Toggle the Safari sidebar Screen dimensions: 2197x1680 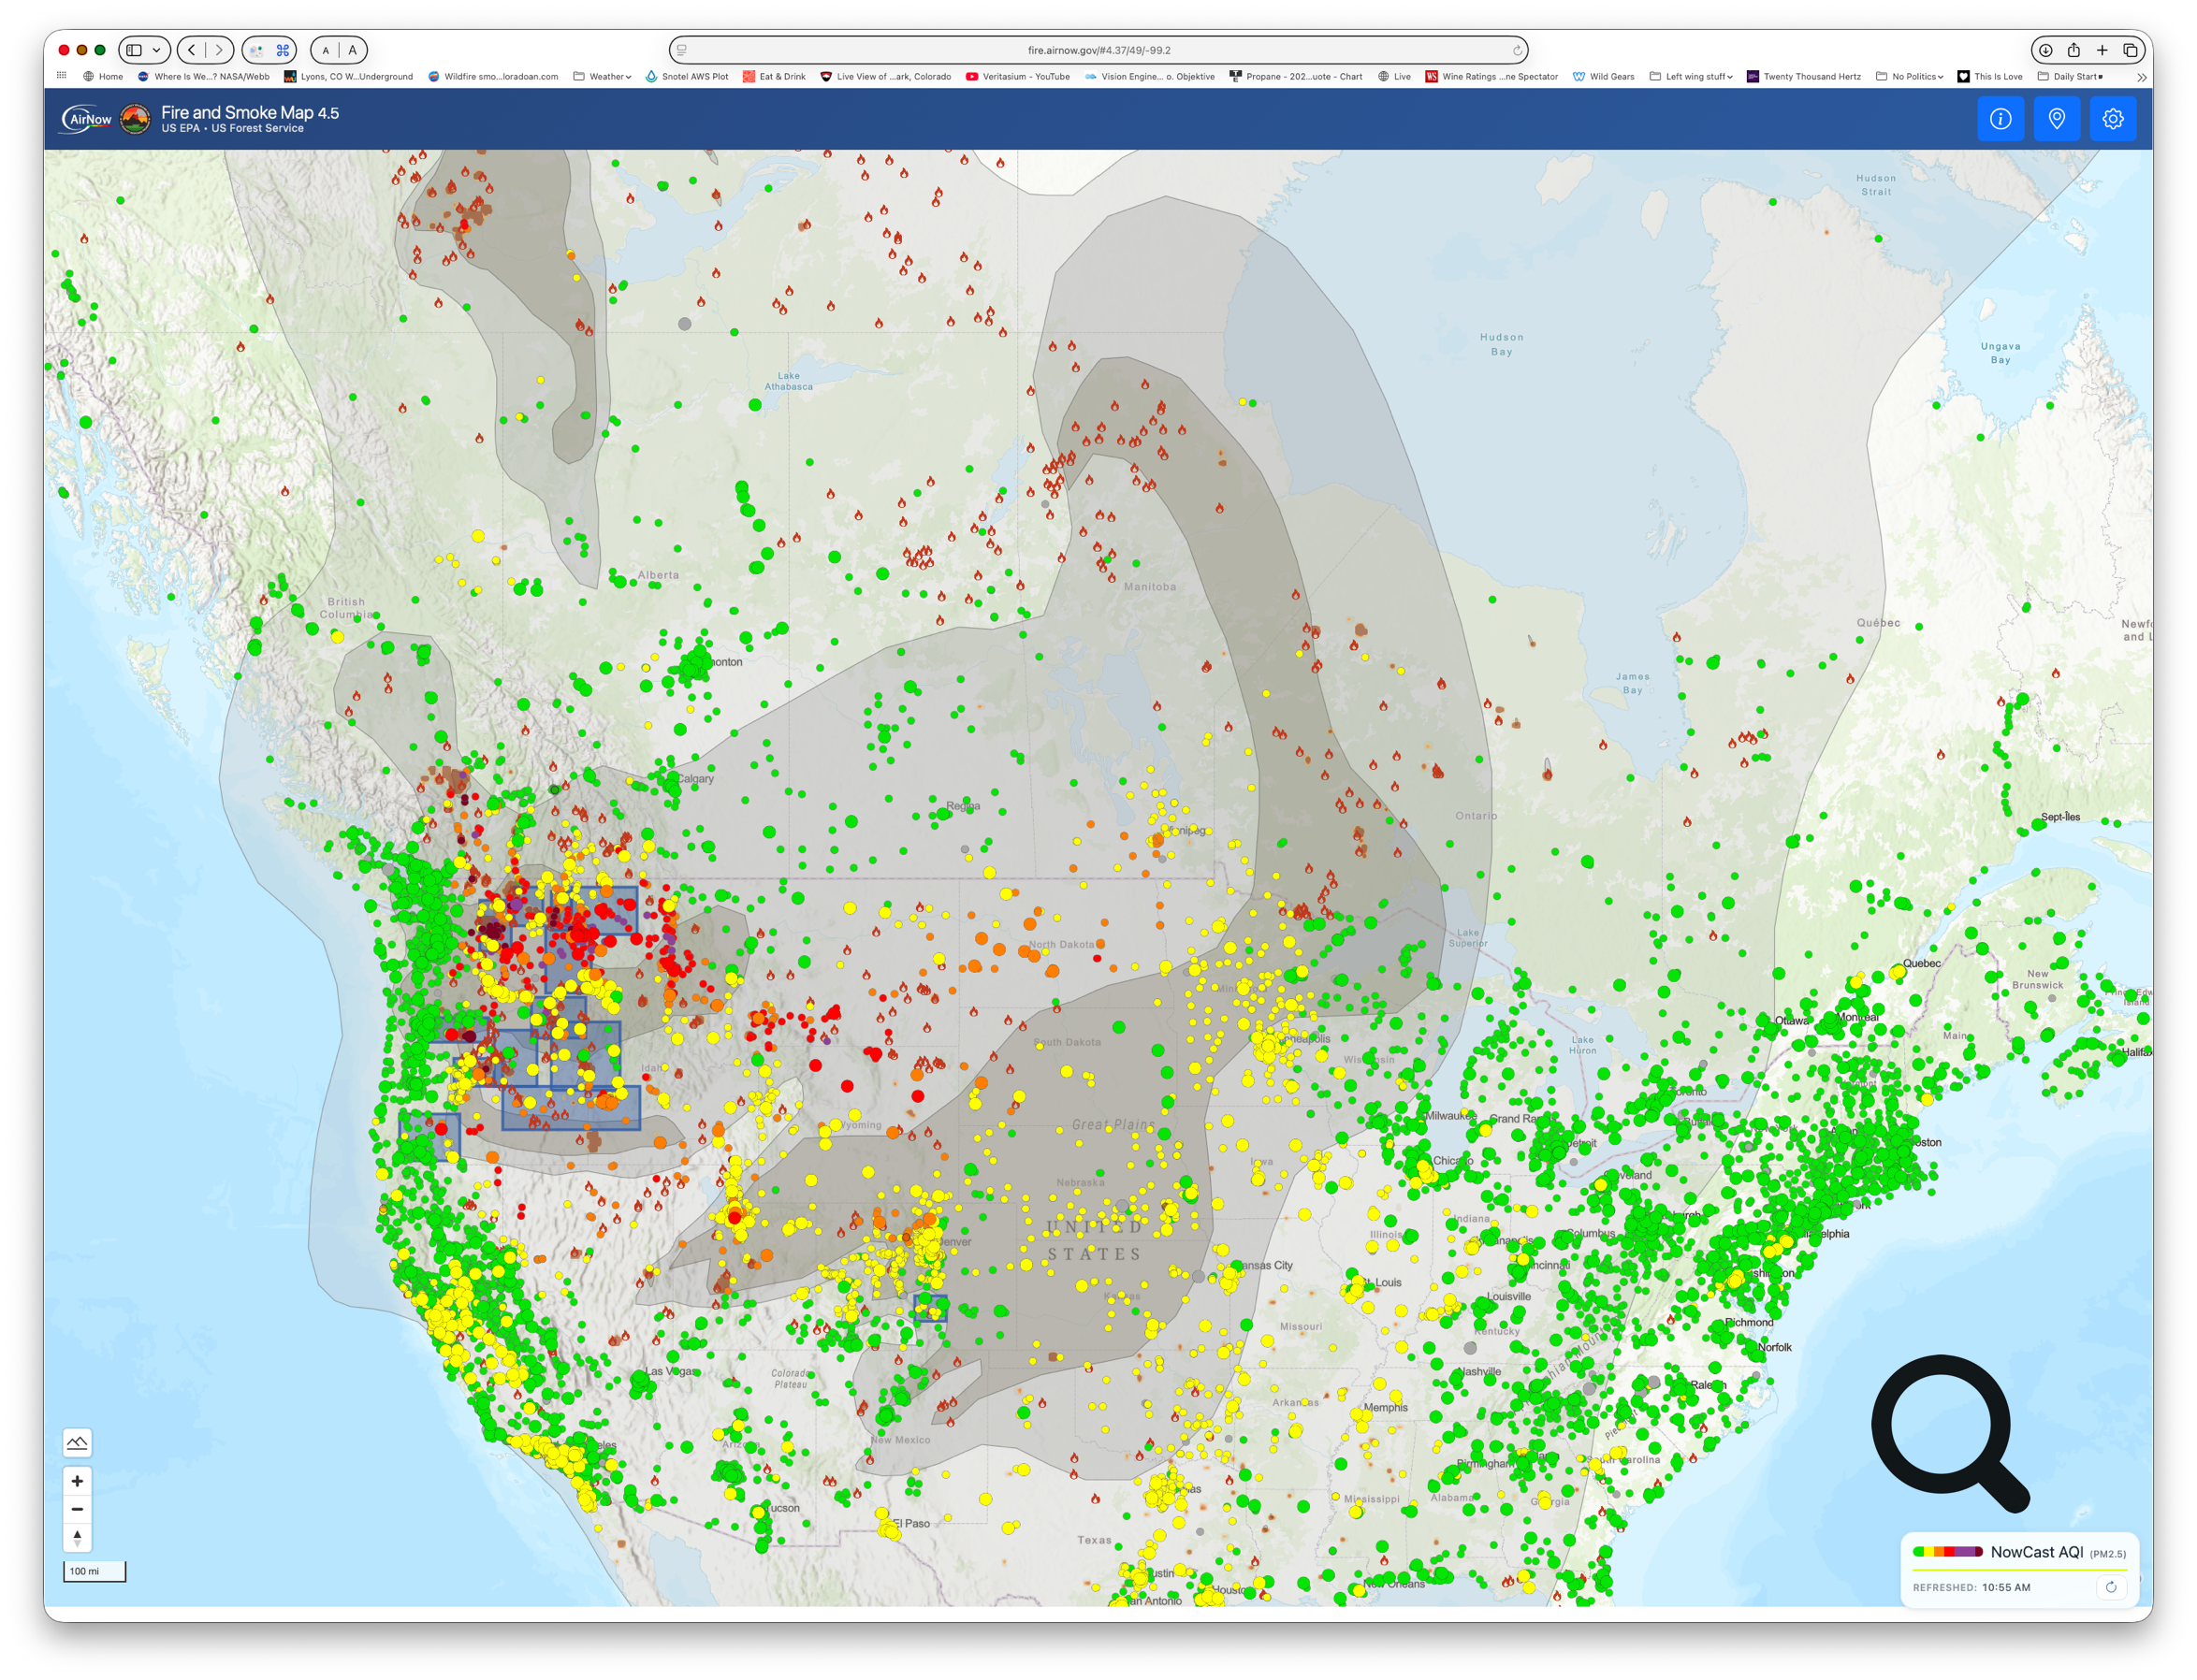[x=134, y=50]
